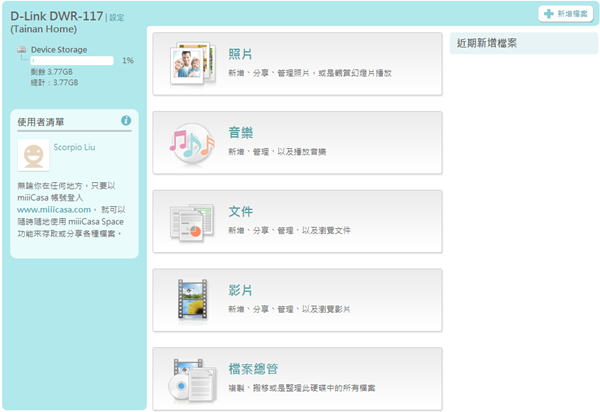Open the 影片 film strip icon
600x412 pixels.
(x=192, y=299)
